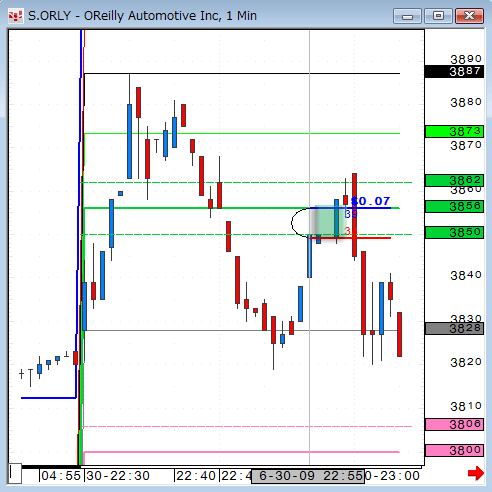Click the 22:40 time axis label
492x492 pixels.
[196, 476]
